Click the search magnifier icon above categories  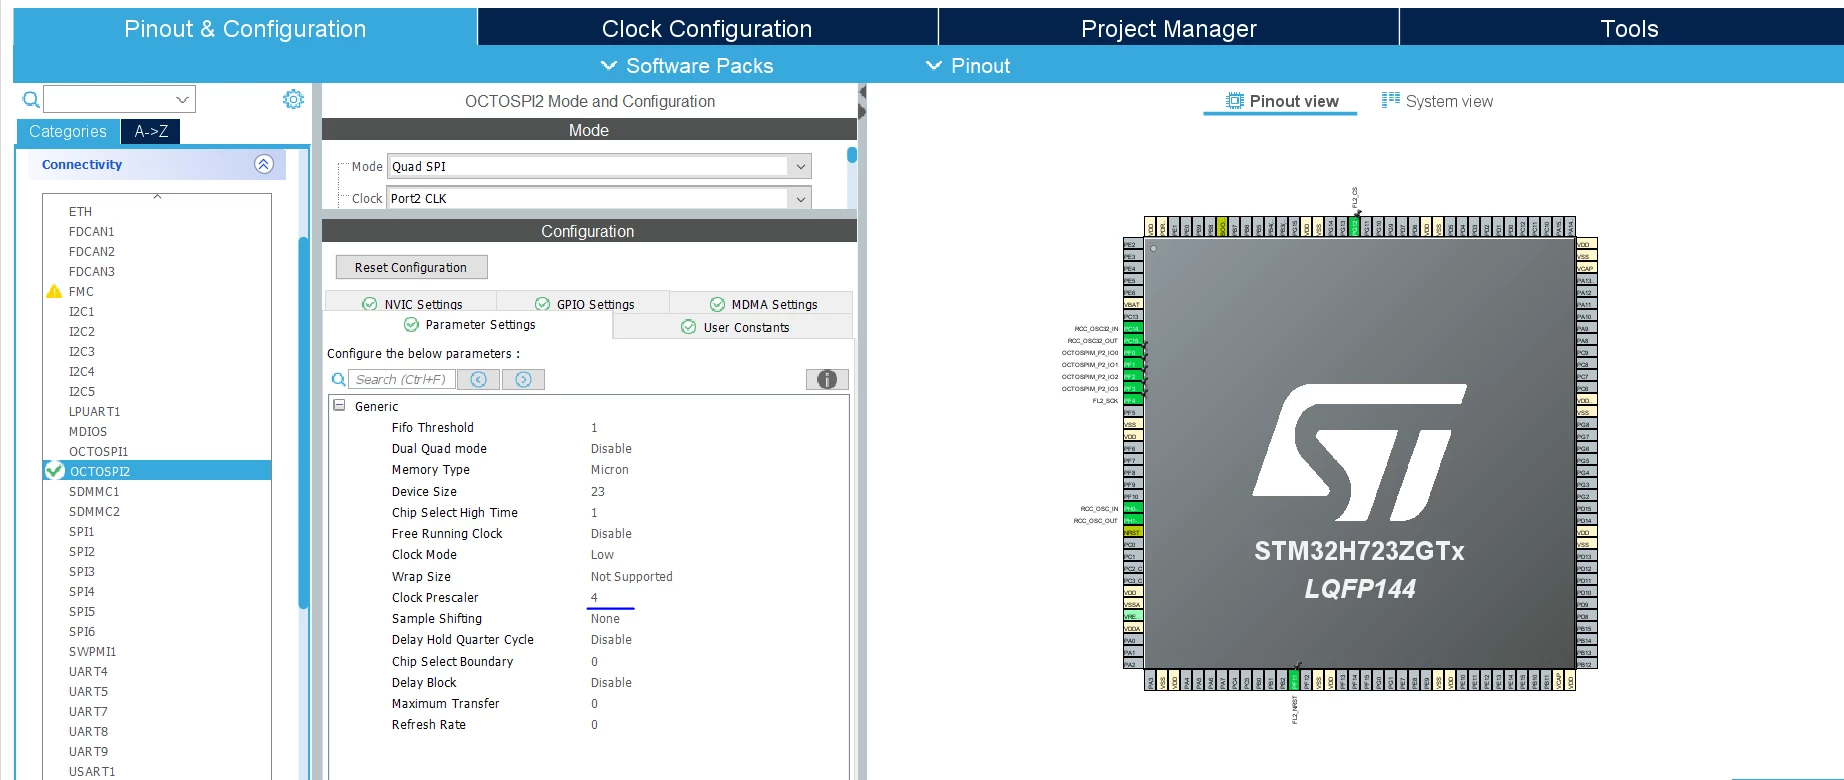pyautogui.click(x=31, y=99)
